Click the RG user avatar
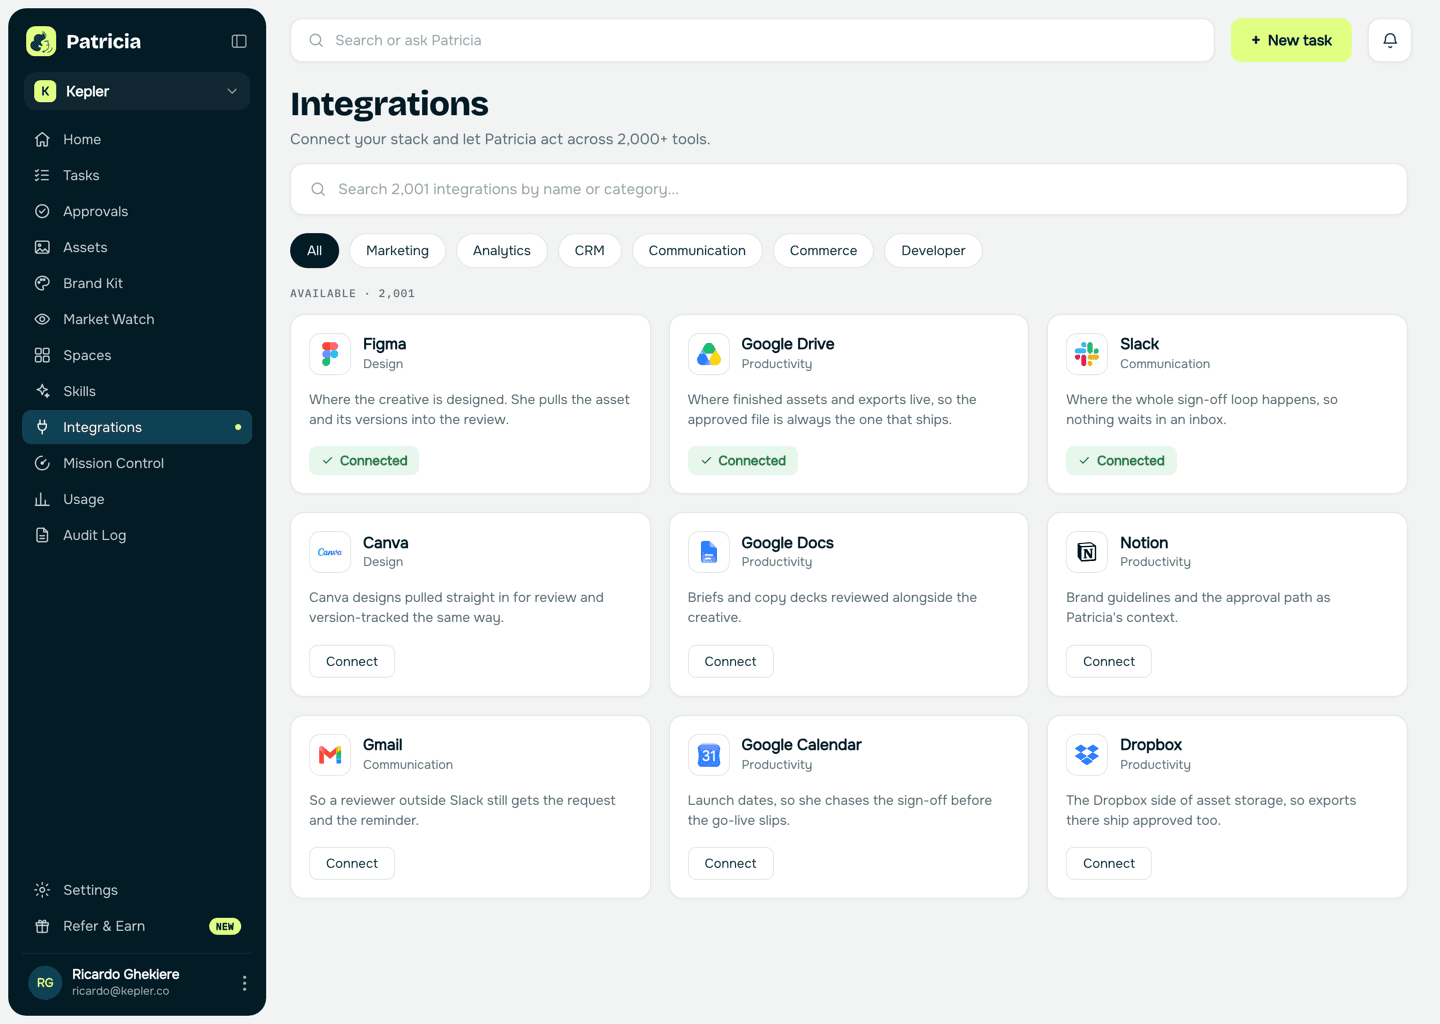The image size is (1440, 1024). click(45, 983)
